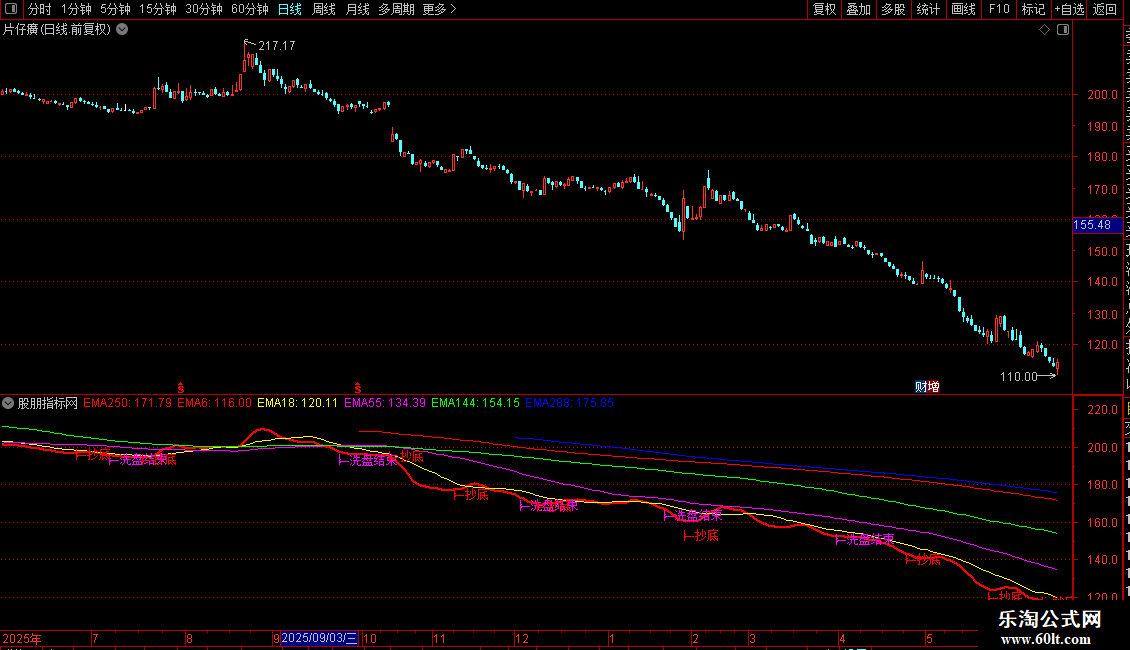Click the 标记 mark button
Image resolution: width=1130 pixels, height=650 pixels.
coord(1033,9)
